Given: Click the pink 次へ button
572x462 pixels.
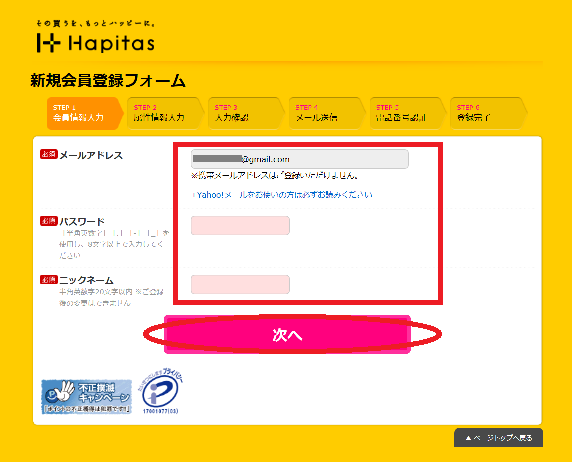Looking at the screenshot, I should coord(287,335).
